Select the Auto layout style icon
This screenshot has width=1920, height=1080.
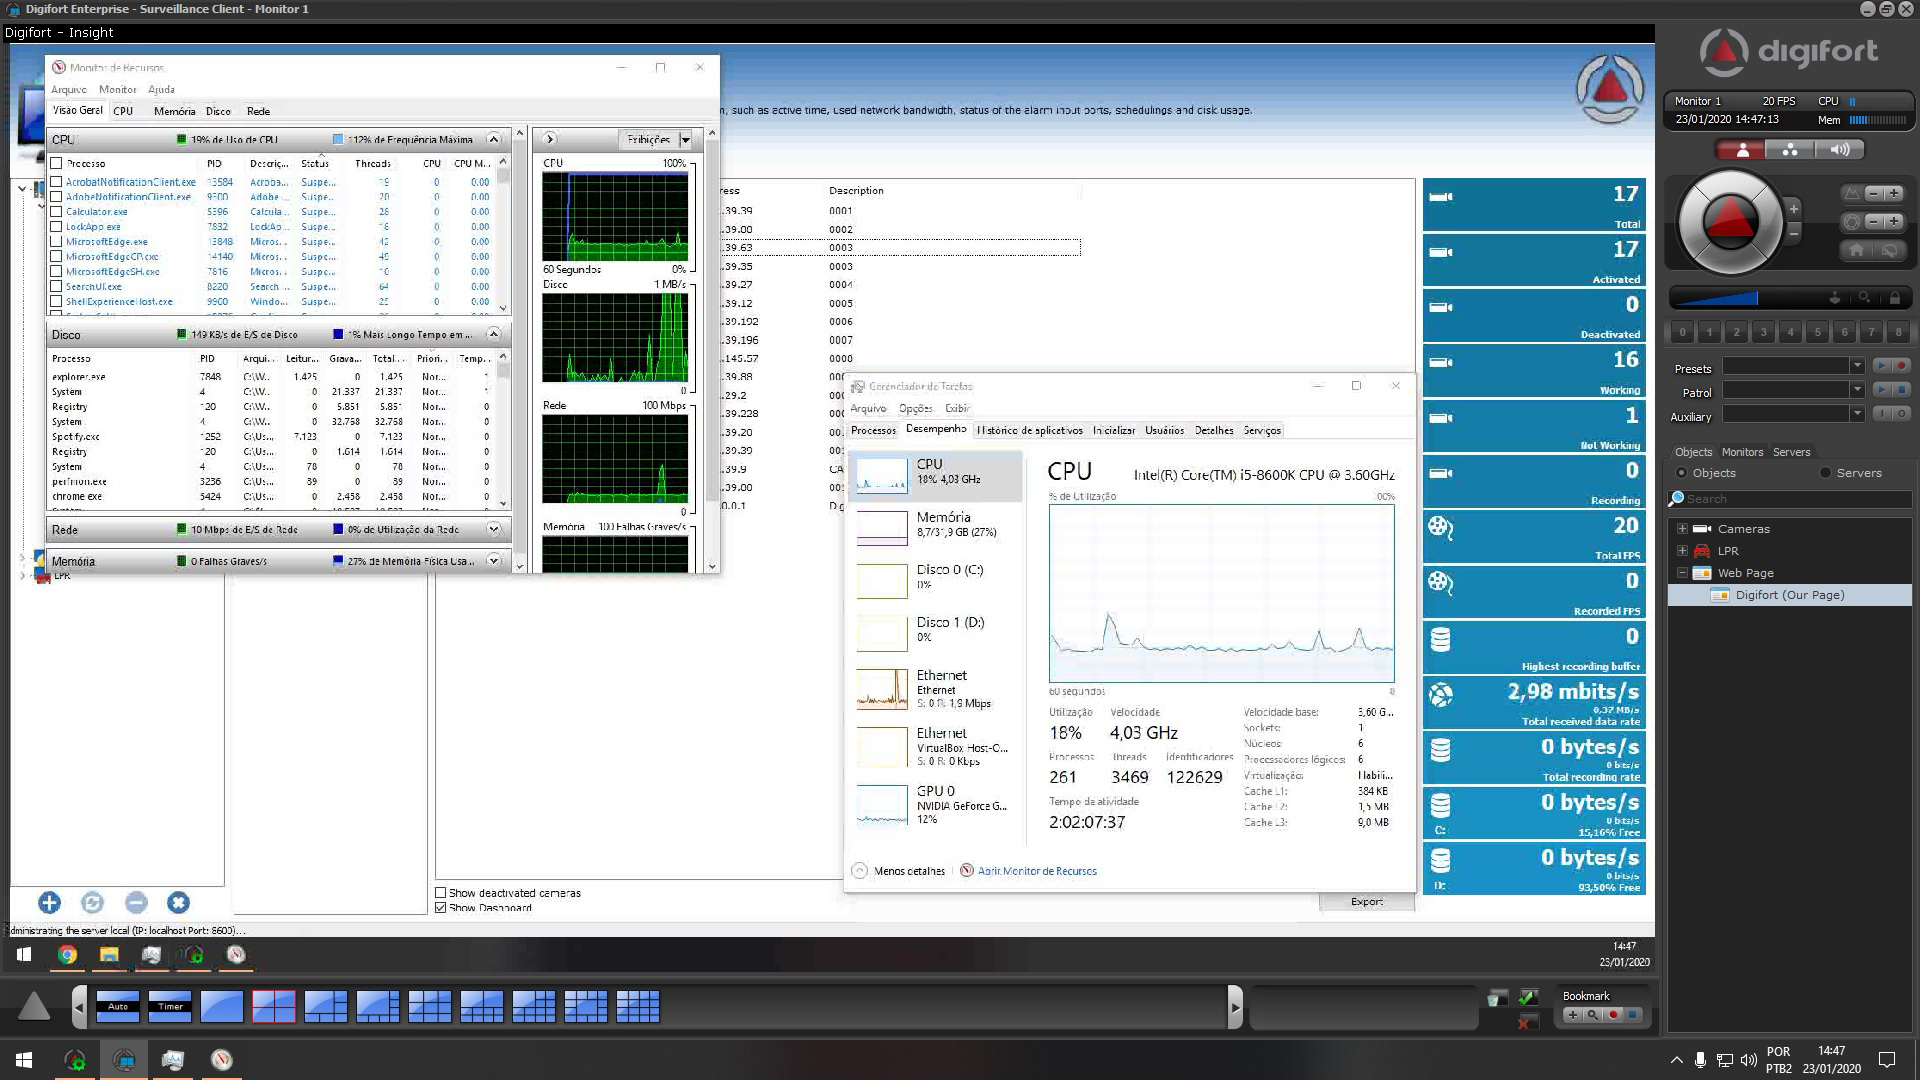tap(118, 1006)
